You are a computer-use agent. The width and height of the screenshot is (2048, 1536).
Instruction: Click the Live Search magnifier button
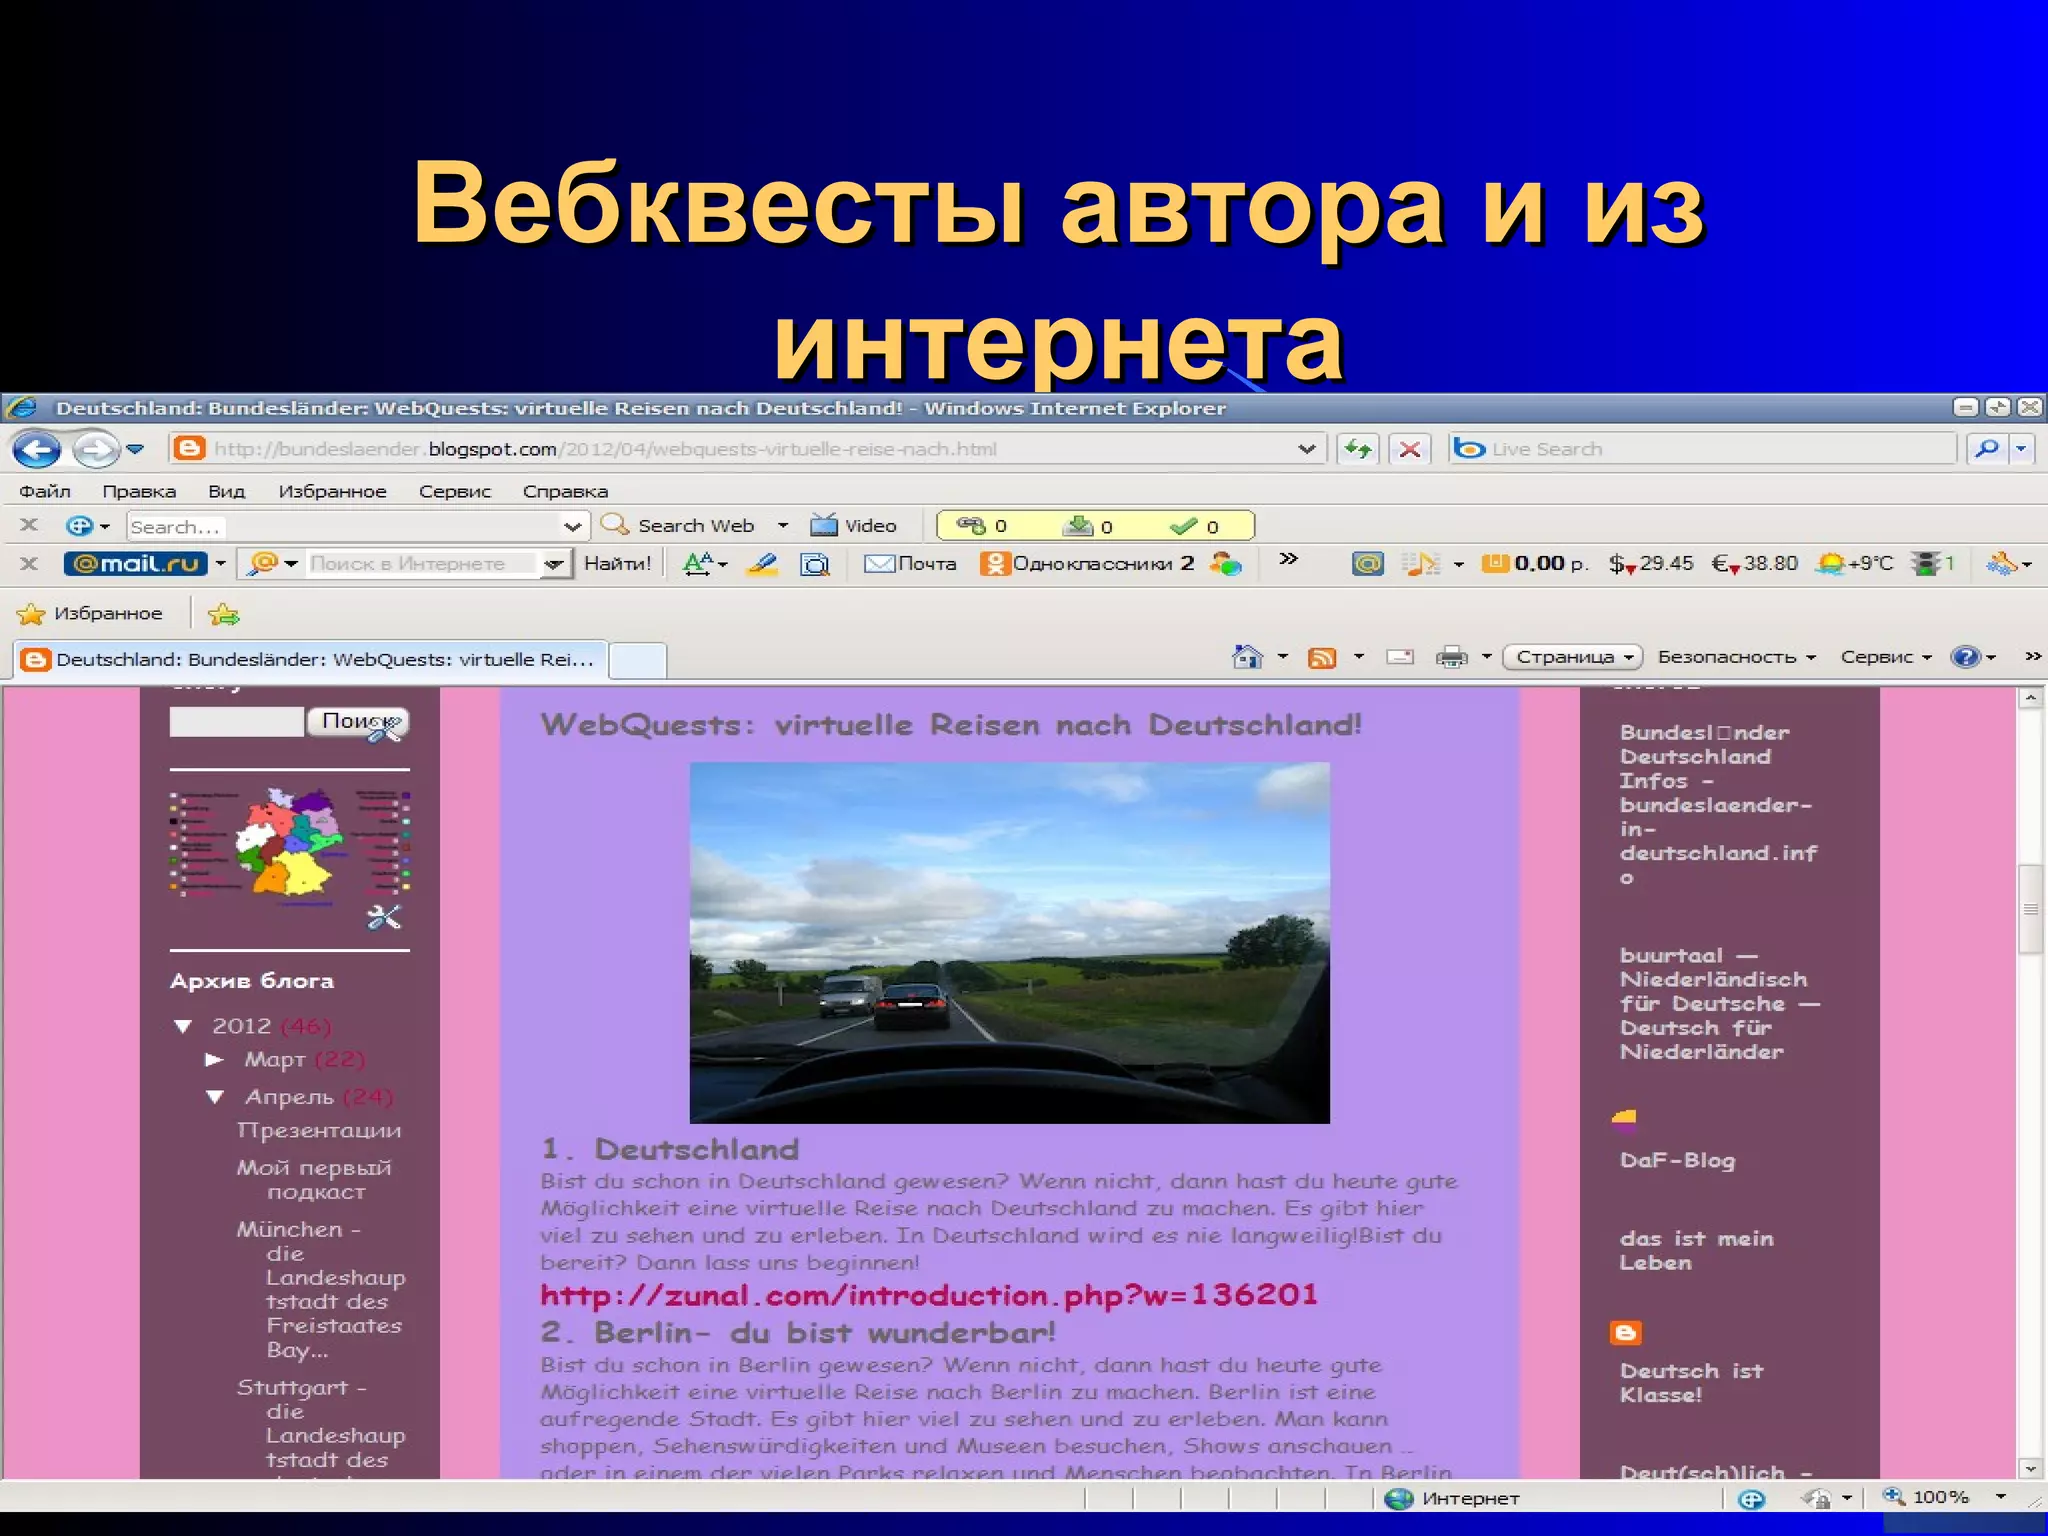[1987, 449]
